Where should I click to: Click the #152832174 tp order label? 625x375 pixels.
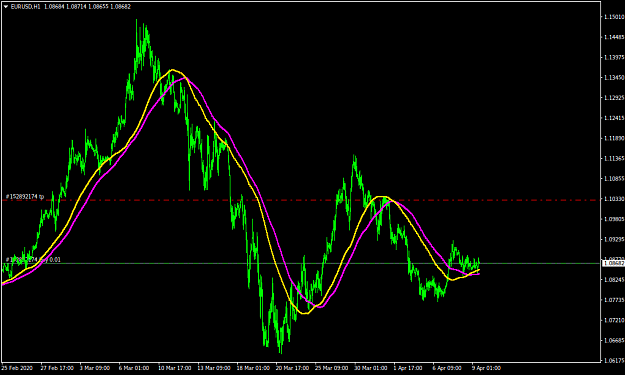[25, 196]
